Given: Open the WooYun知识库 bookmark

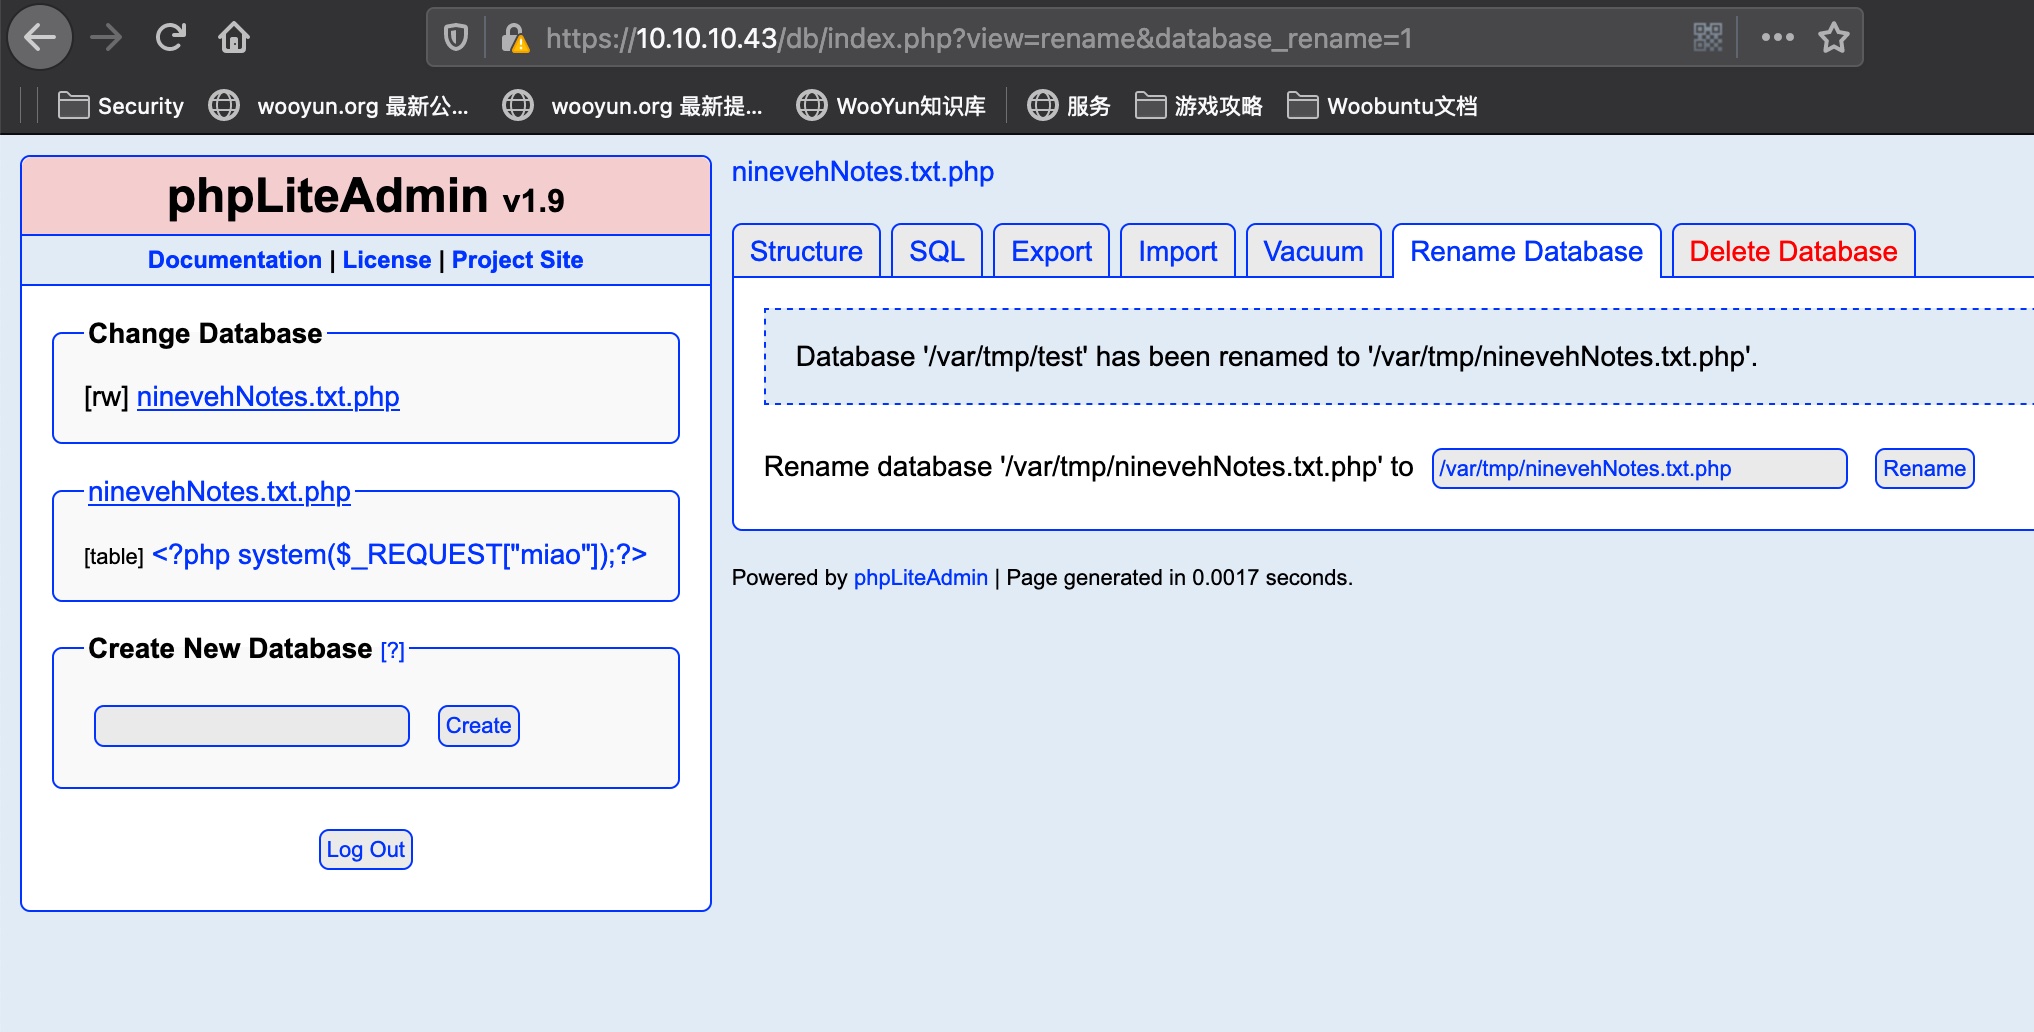Looking at the screenshot, I should [891, 106].
